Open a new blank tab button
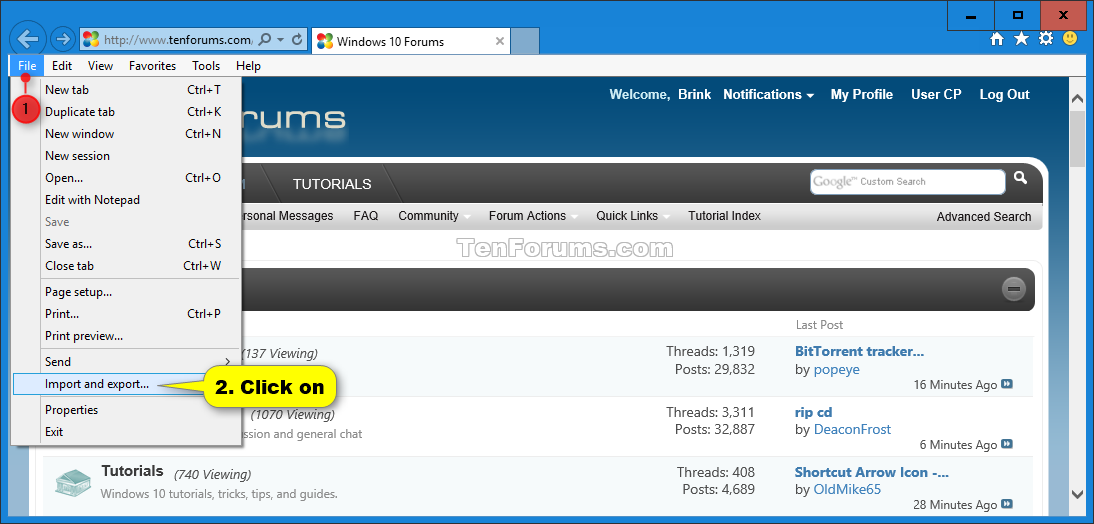 coord(525,40)
